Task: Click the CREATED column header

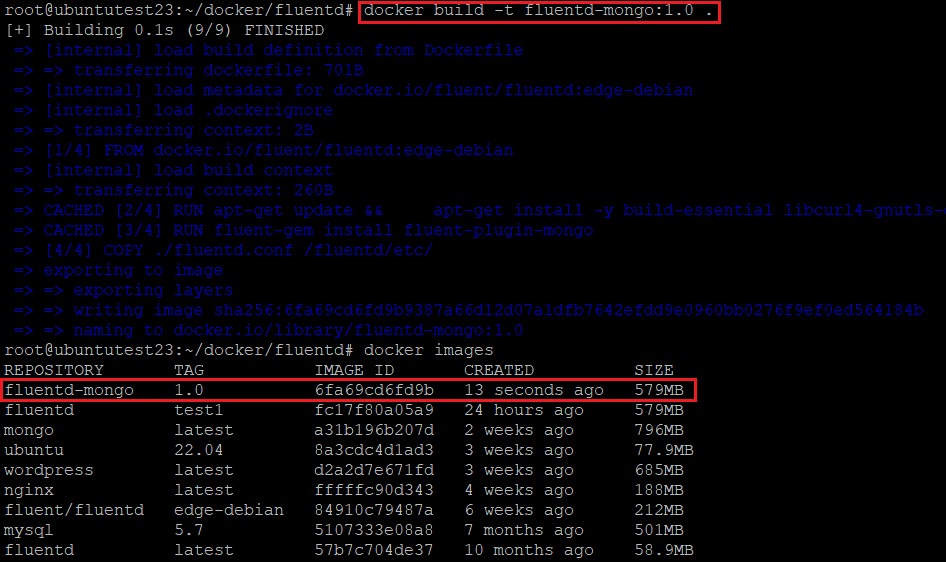Action: pos(499,370)
